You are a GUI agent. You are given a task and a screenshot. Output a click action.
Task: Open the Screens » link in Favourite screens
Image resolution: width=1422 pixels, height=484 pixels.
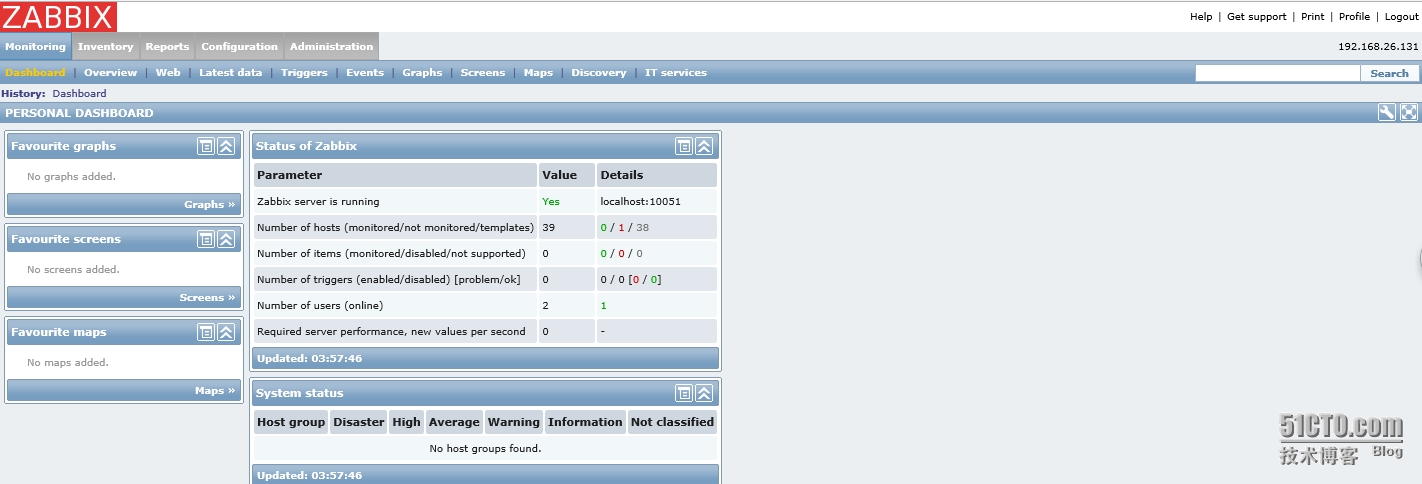(x=208, y=298)
